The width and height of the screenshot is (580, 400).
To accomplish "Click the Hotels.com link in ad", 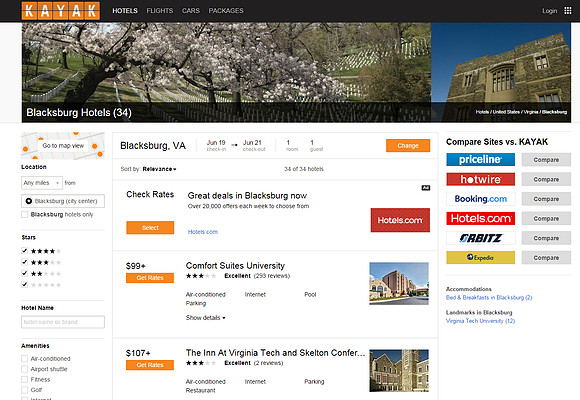I will coord(203,232).
